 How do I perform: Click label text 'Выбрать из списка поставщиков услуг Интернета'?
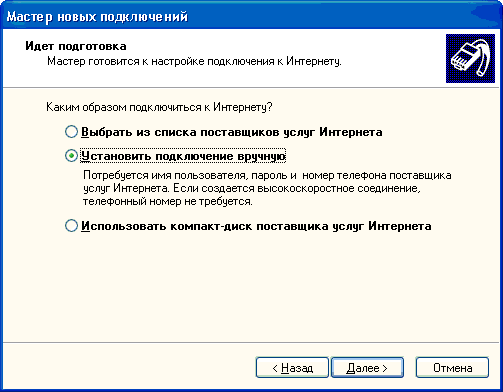point(232,132)
